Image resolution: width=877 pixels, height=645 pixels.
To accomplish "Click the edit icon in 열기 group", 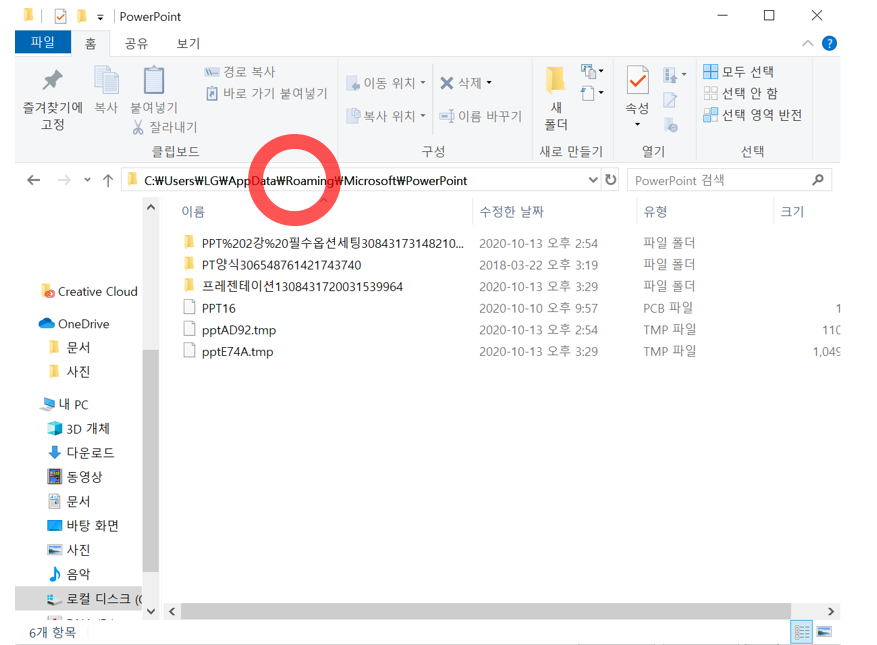I will coord(670,100).
